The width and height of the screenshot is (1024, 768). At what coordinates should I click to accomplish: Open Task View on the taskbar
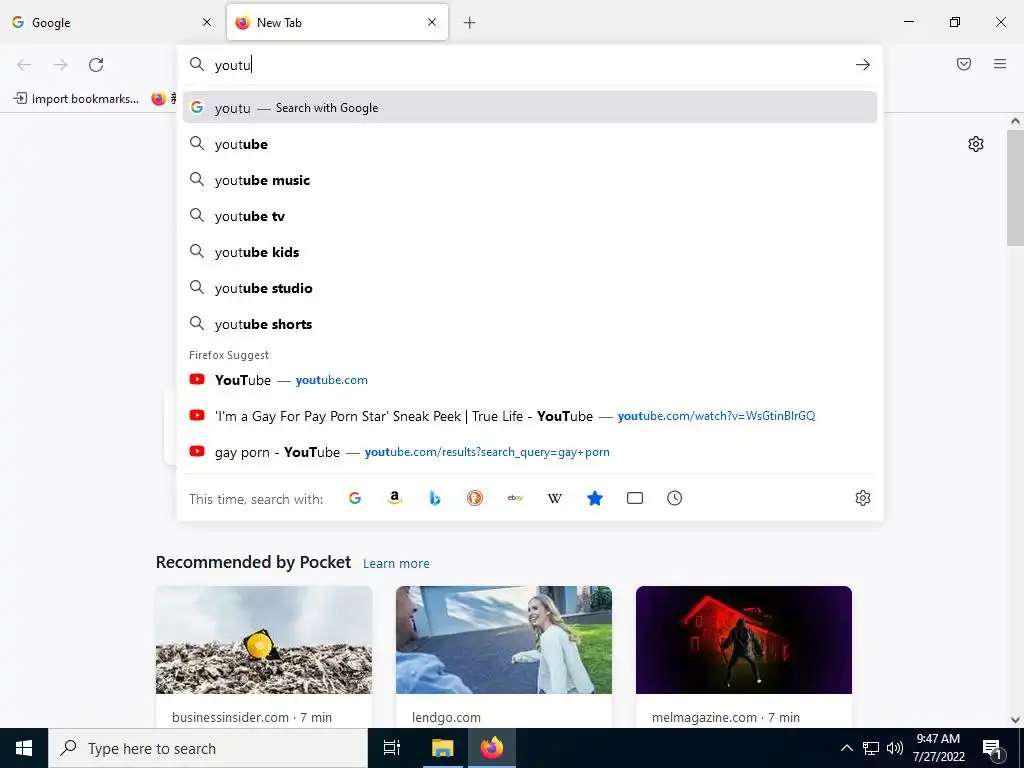point(392,748)
